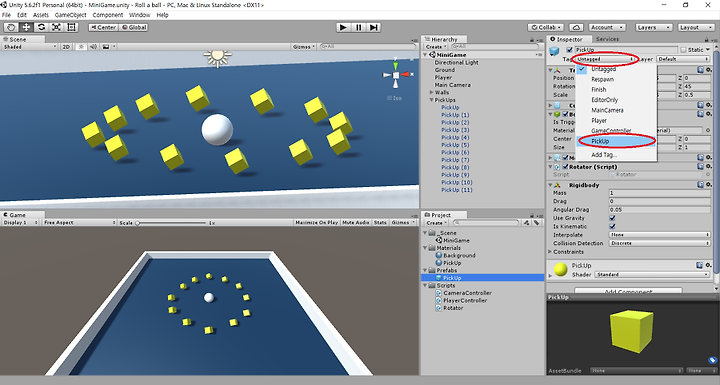Open the PickUp material help icon
This screenshot has width=720, height=385.
(699, 265)
